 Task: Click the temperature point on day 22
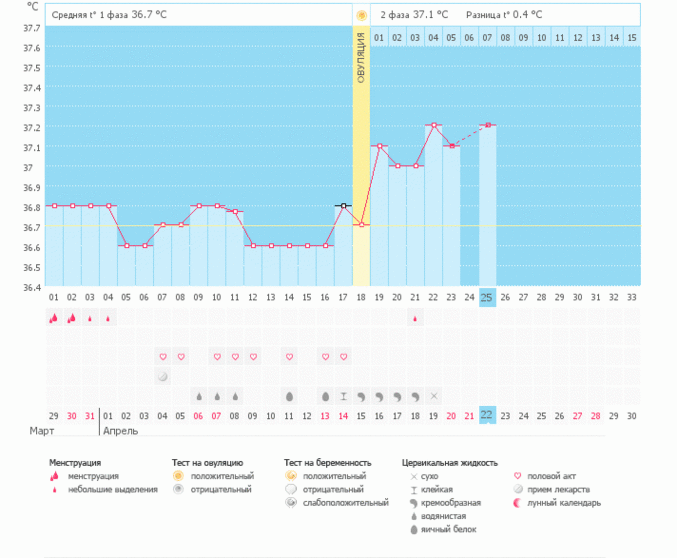coord(433,125)
